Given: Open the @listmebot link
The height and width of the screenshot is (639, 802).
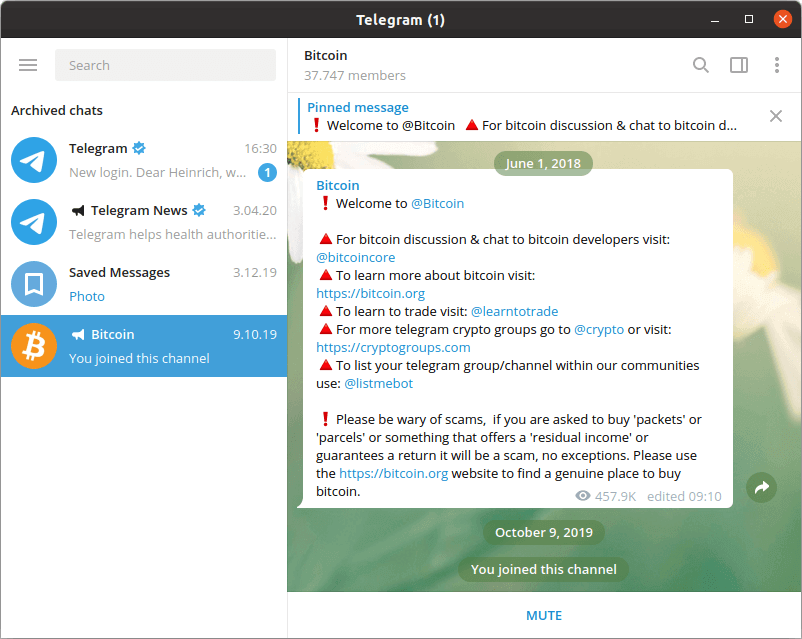Looking at the screenshot, I should click(x=378, y=384).
